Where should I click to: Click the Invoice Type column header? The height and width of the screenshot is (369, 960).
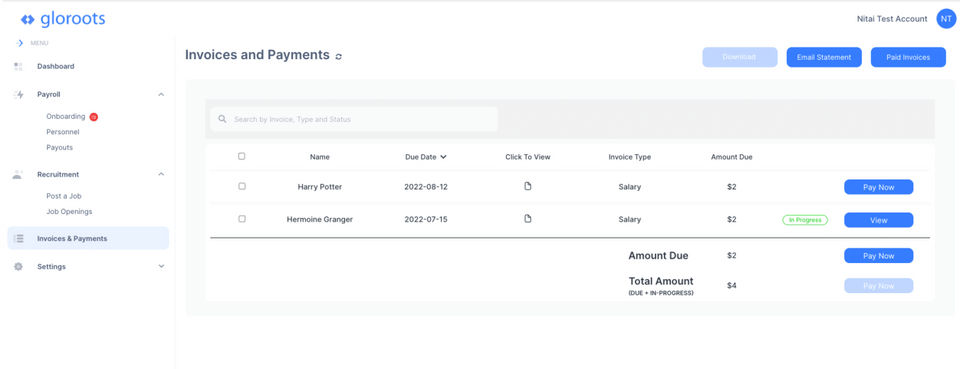coord(629,157)
